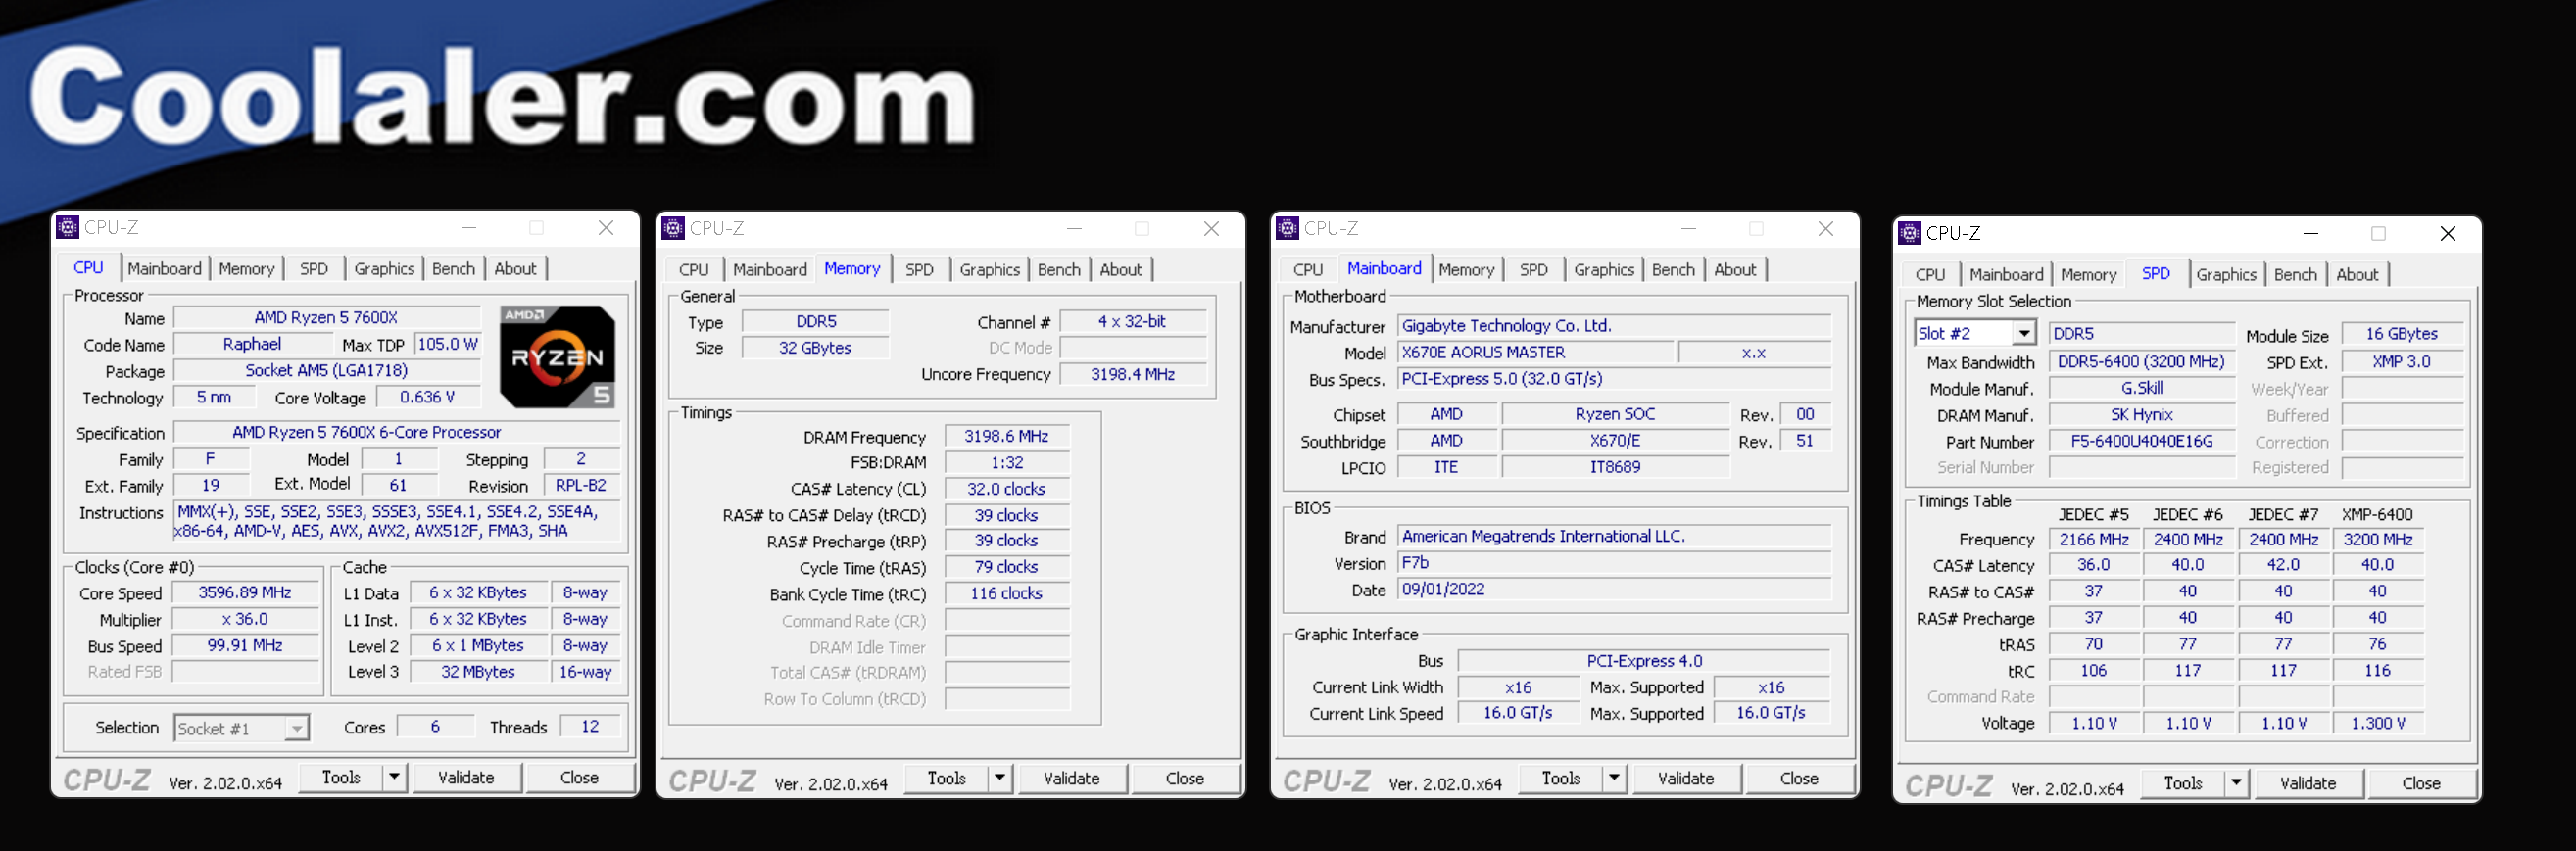Click Close button in SPD window
The image size is (2576, 851).
2421,783
